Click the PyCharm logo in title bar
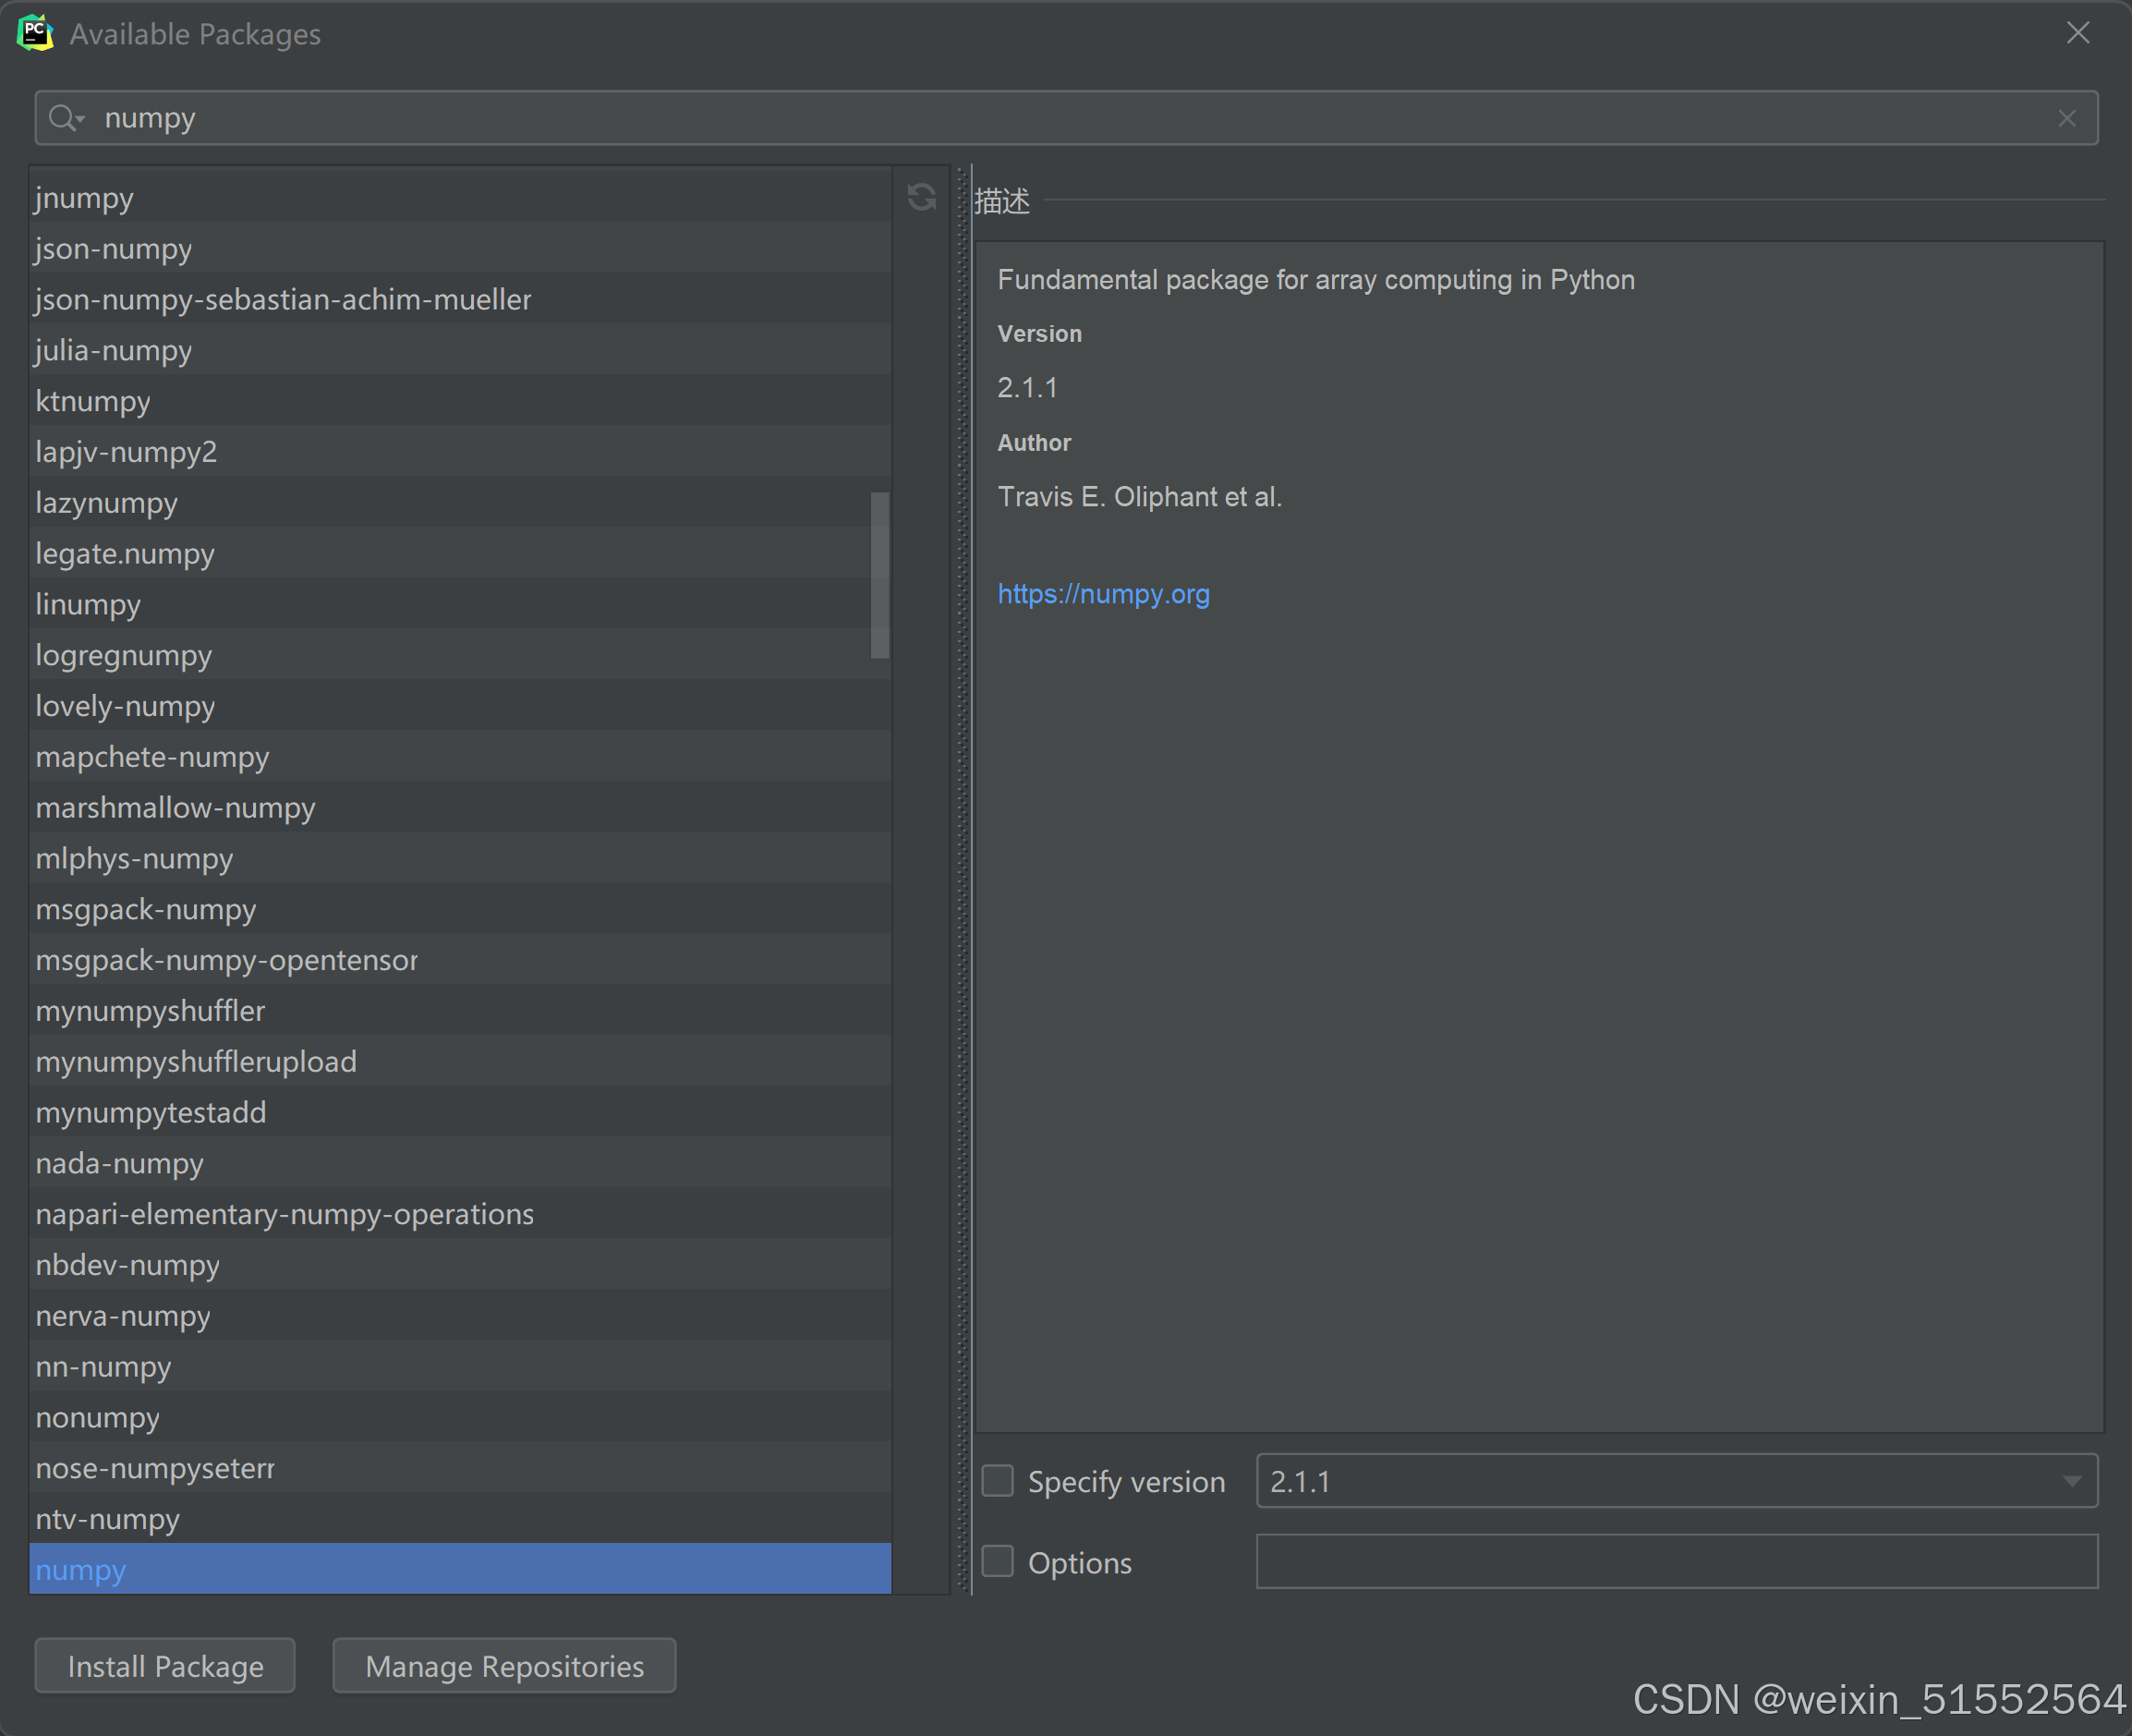Screen dimensions: 2132x1736 [36, 33]
